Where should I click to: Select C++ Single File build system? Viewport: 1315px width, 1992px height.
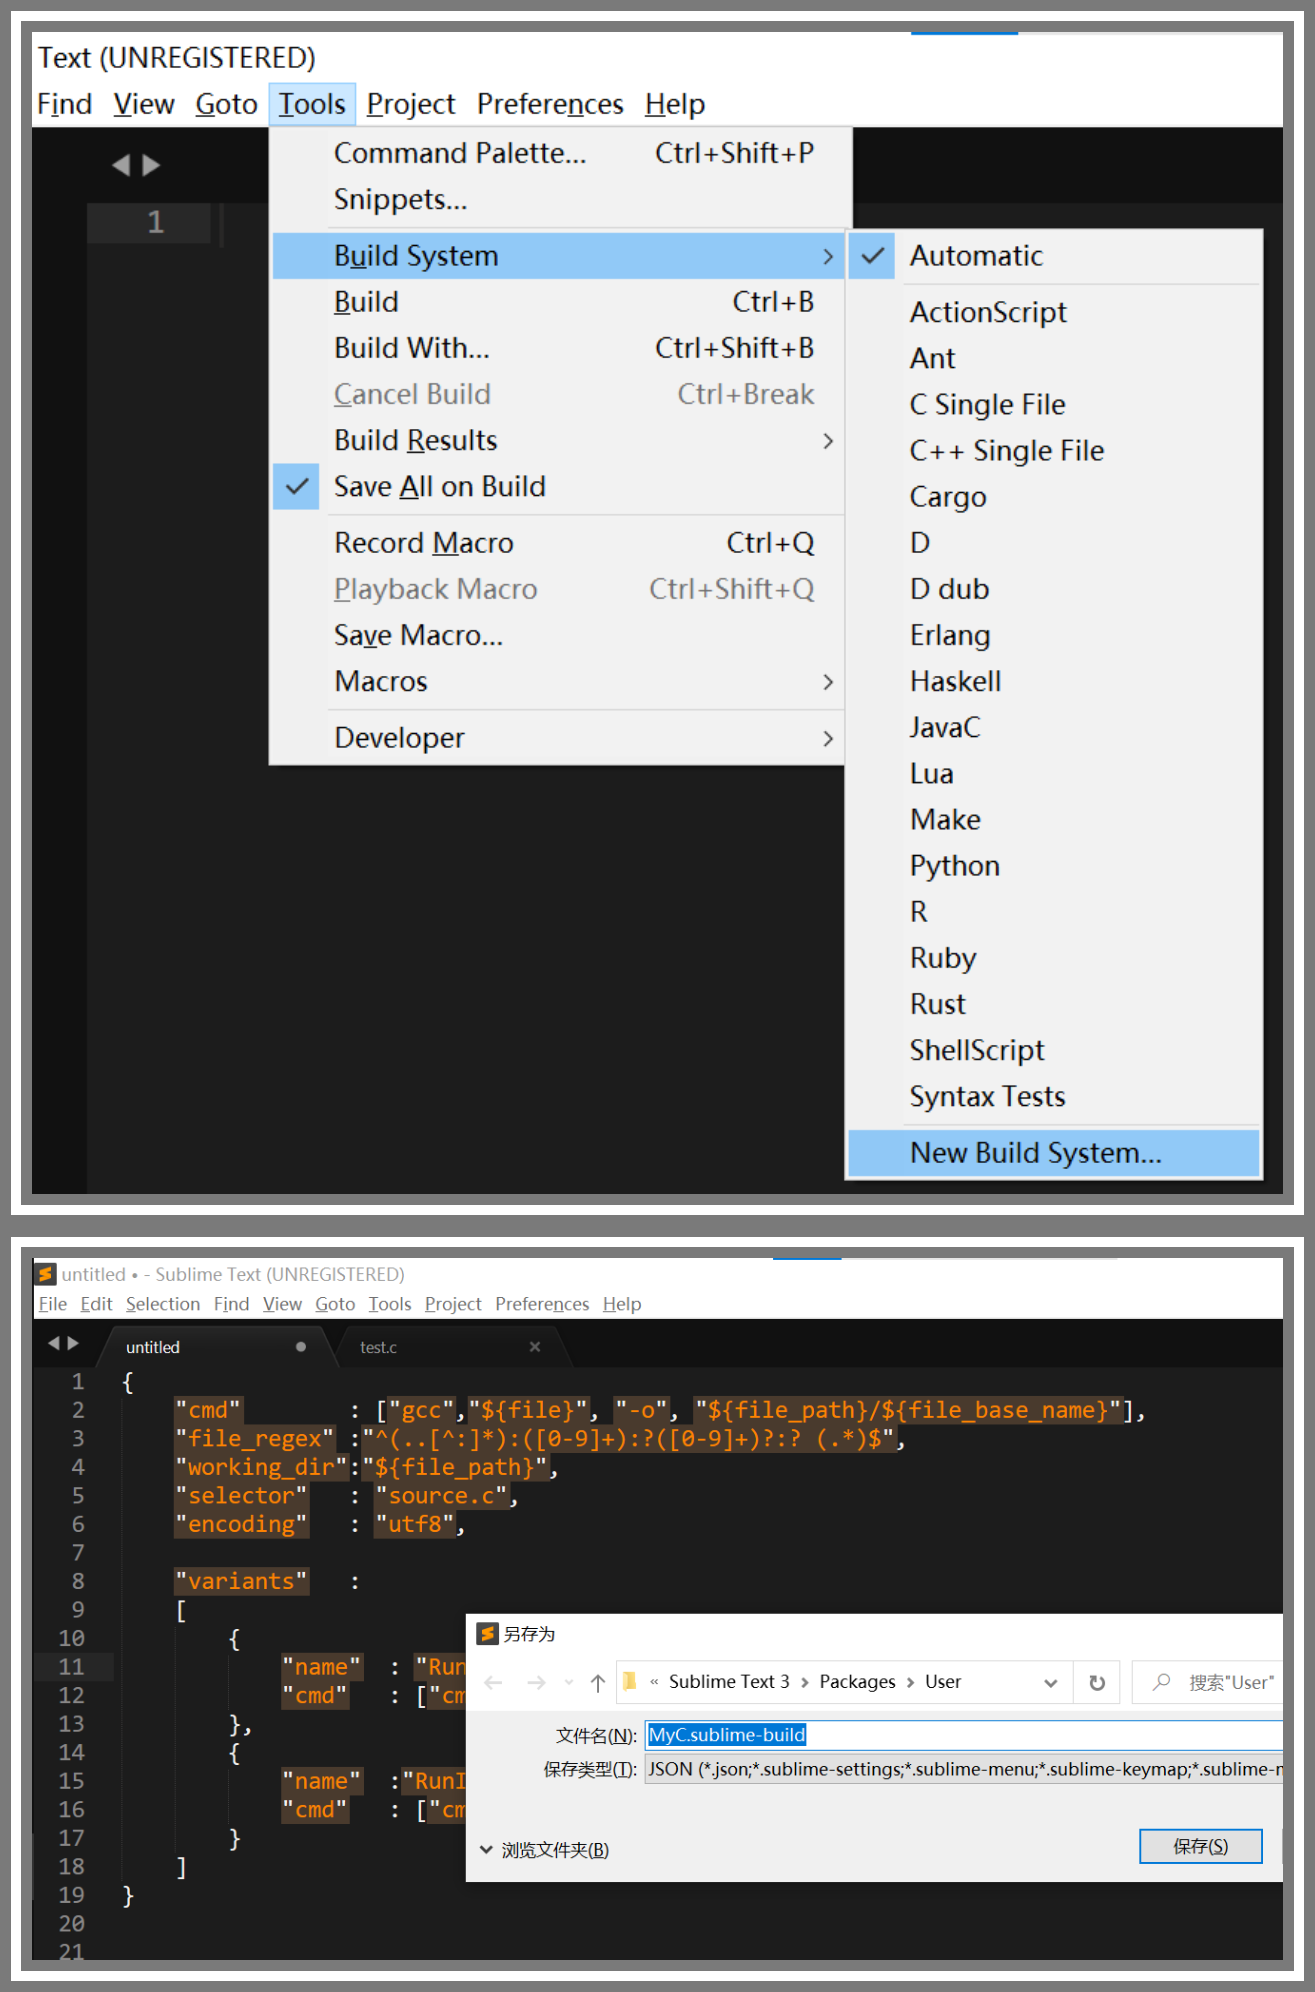[x=1053, y=451]
